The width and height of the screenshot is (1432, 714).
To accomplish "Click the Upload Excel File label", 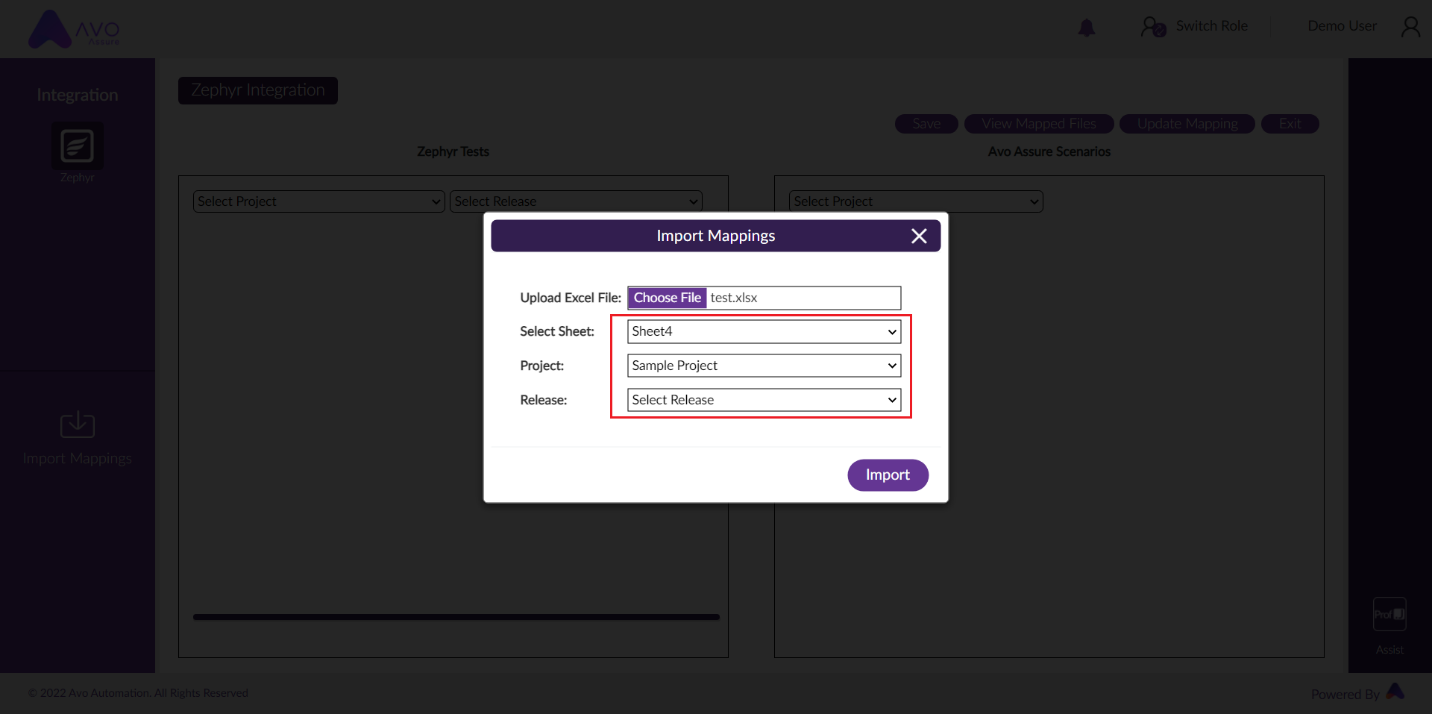I will [x=570, y=298].
